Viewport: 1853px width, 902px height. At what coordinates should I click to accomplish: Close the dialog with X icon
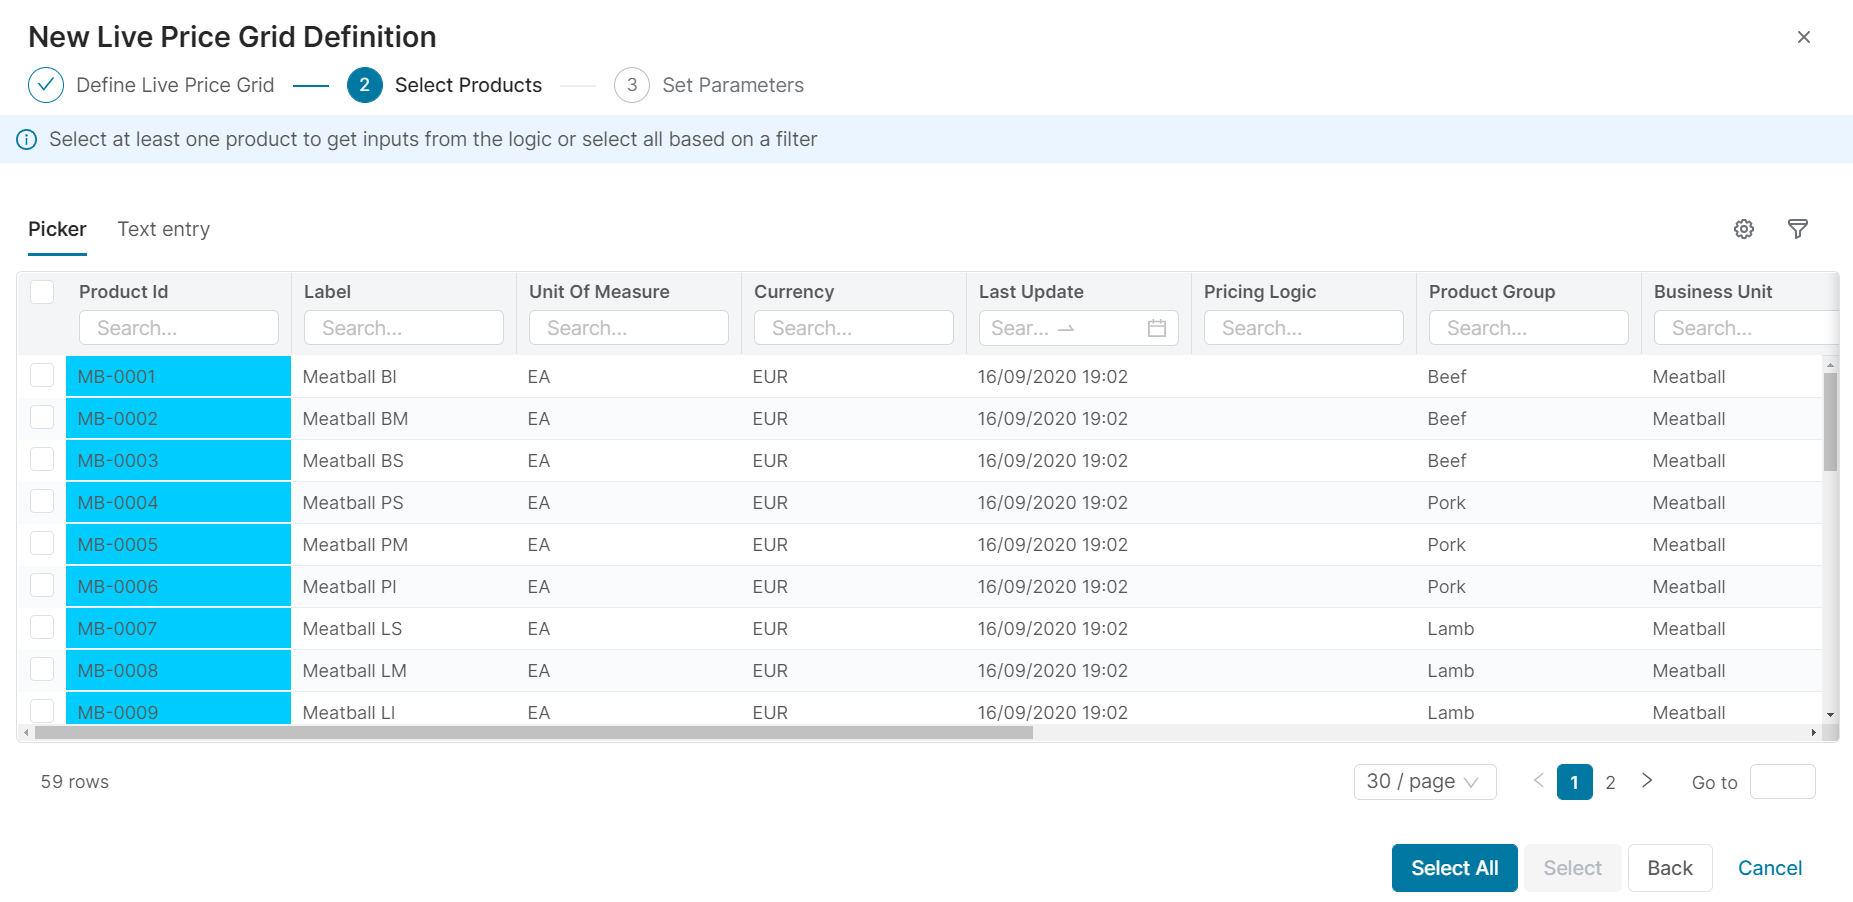point(1803,37)
